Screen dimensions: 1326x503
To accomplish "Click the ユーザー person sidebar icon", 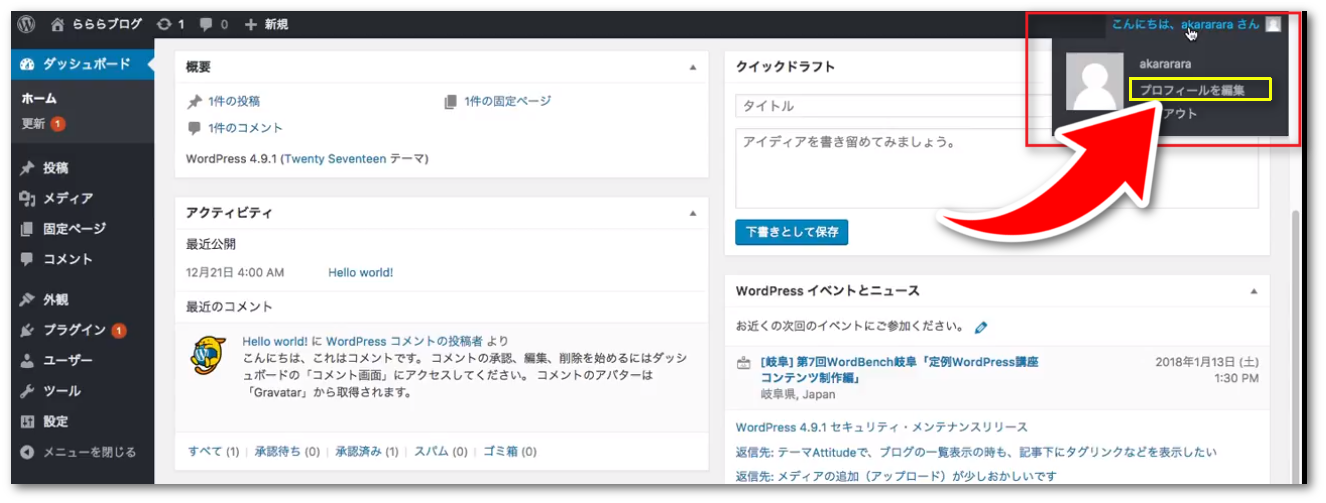I will click(28, 361).
